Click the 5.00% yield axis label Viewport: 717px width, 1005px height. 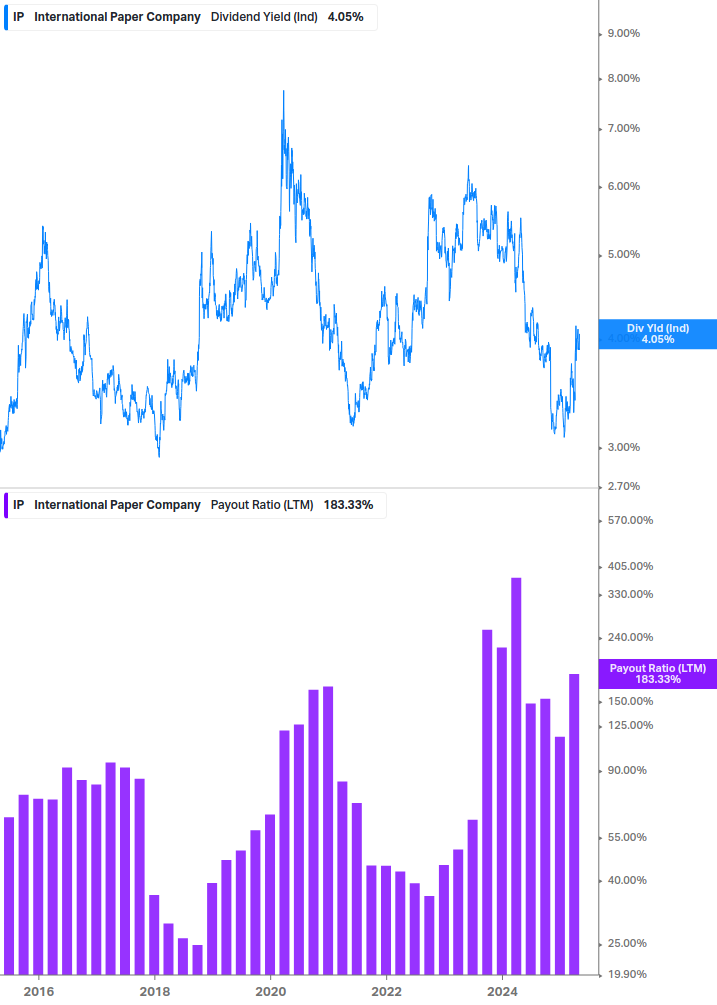[x=623, y=254]
